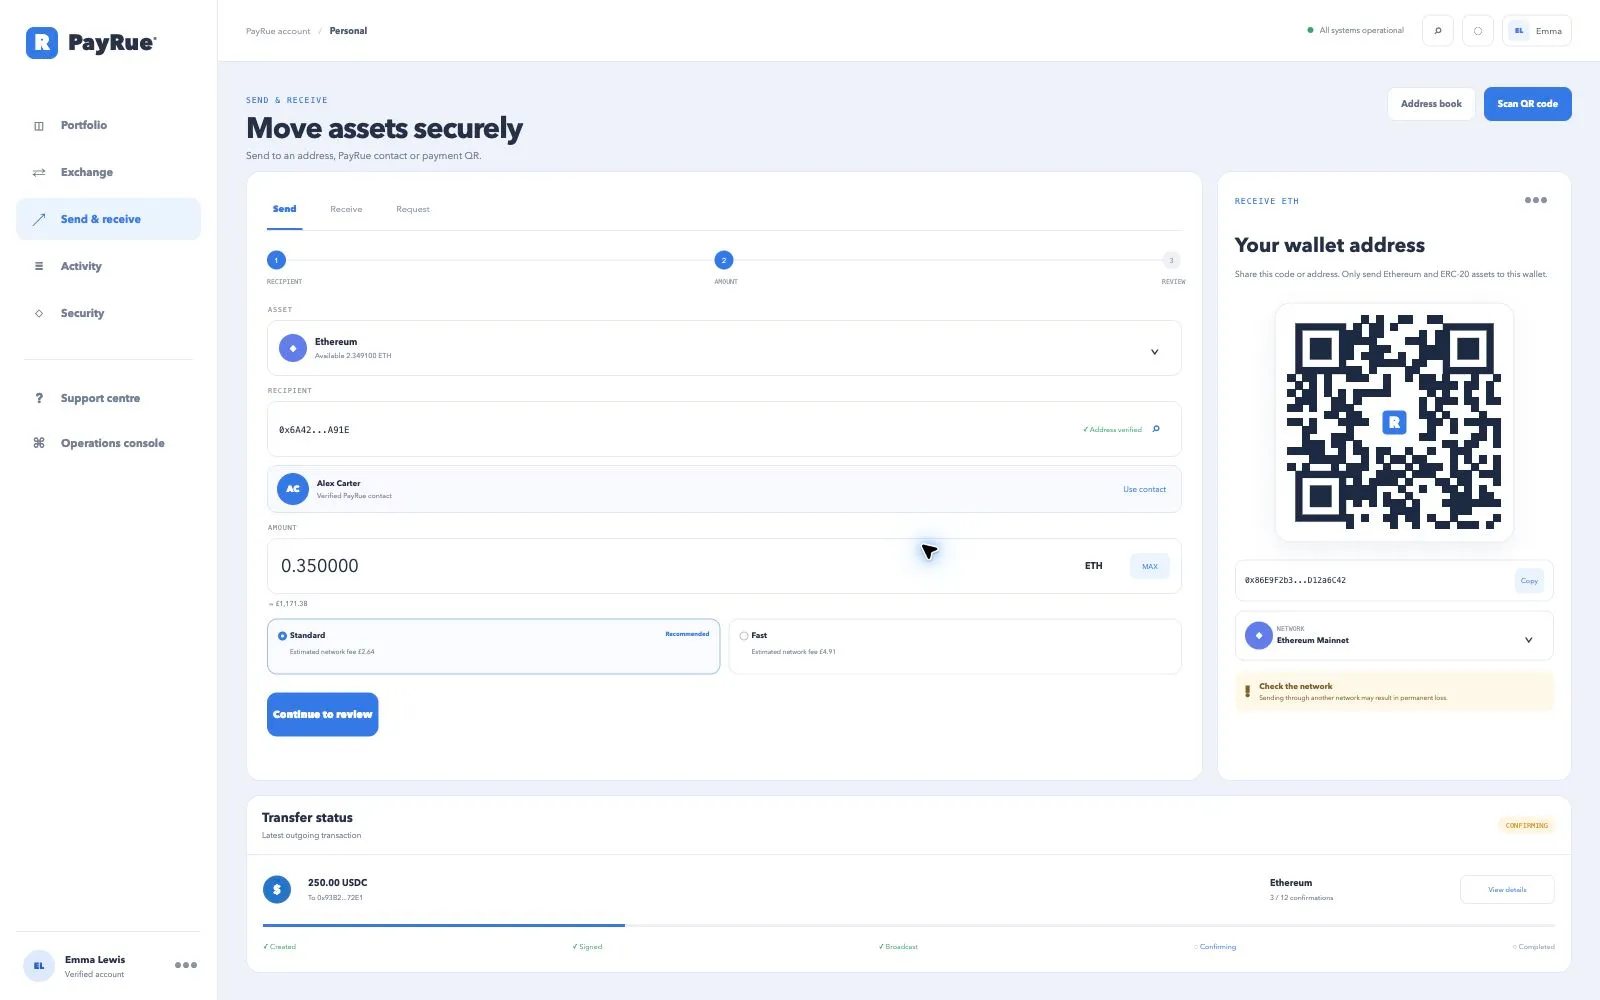The width and height of the screenshot is (1600, 1000).
Task: Open Activity page in sidebar
Action: click(108, 266)
